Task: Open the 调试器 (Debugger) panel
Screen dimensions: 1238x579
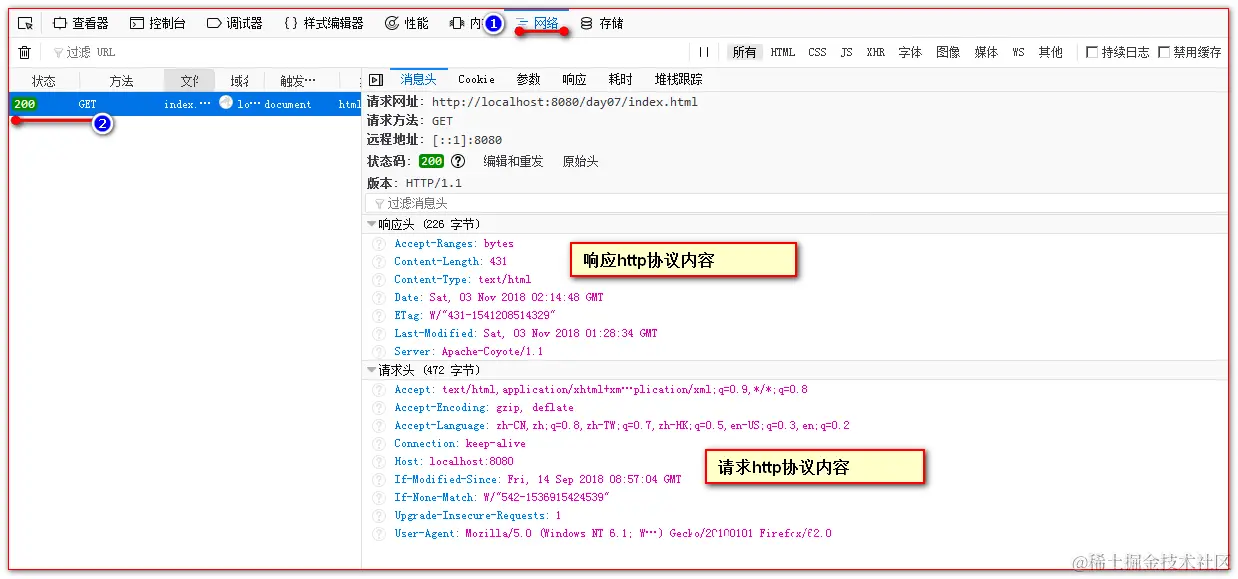Action: (x=233, y=22)
